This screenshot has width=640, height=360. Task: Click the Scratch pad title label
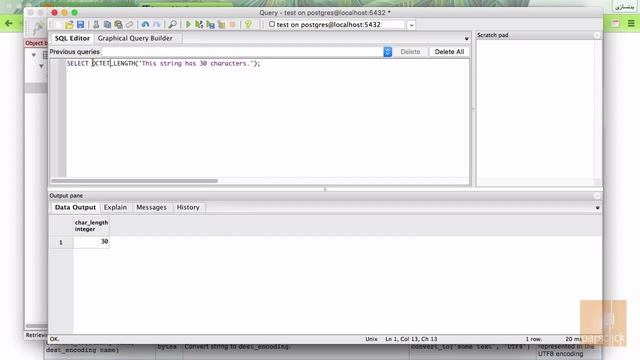pos(493,36)
